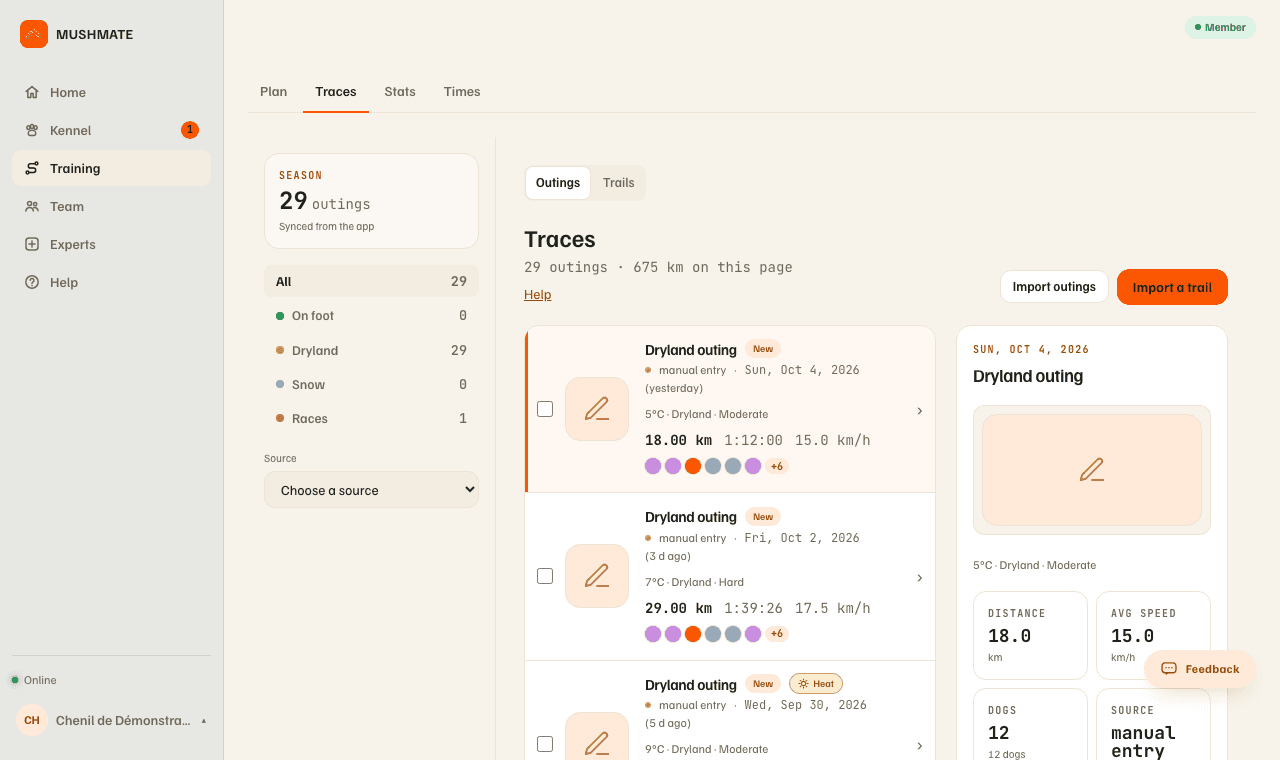Click the Team people icon
The width and height of the screenshot is (1280, 760).
[32, 206]
